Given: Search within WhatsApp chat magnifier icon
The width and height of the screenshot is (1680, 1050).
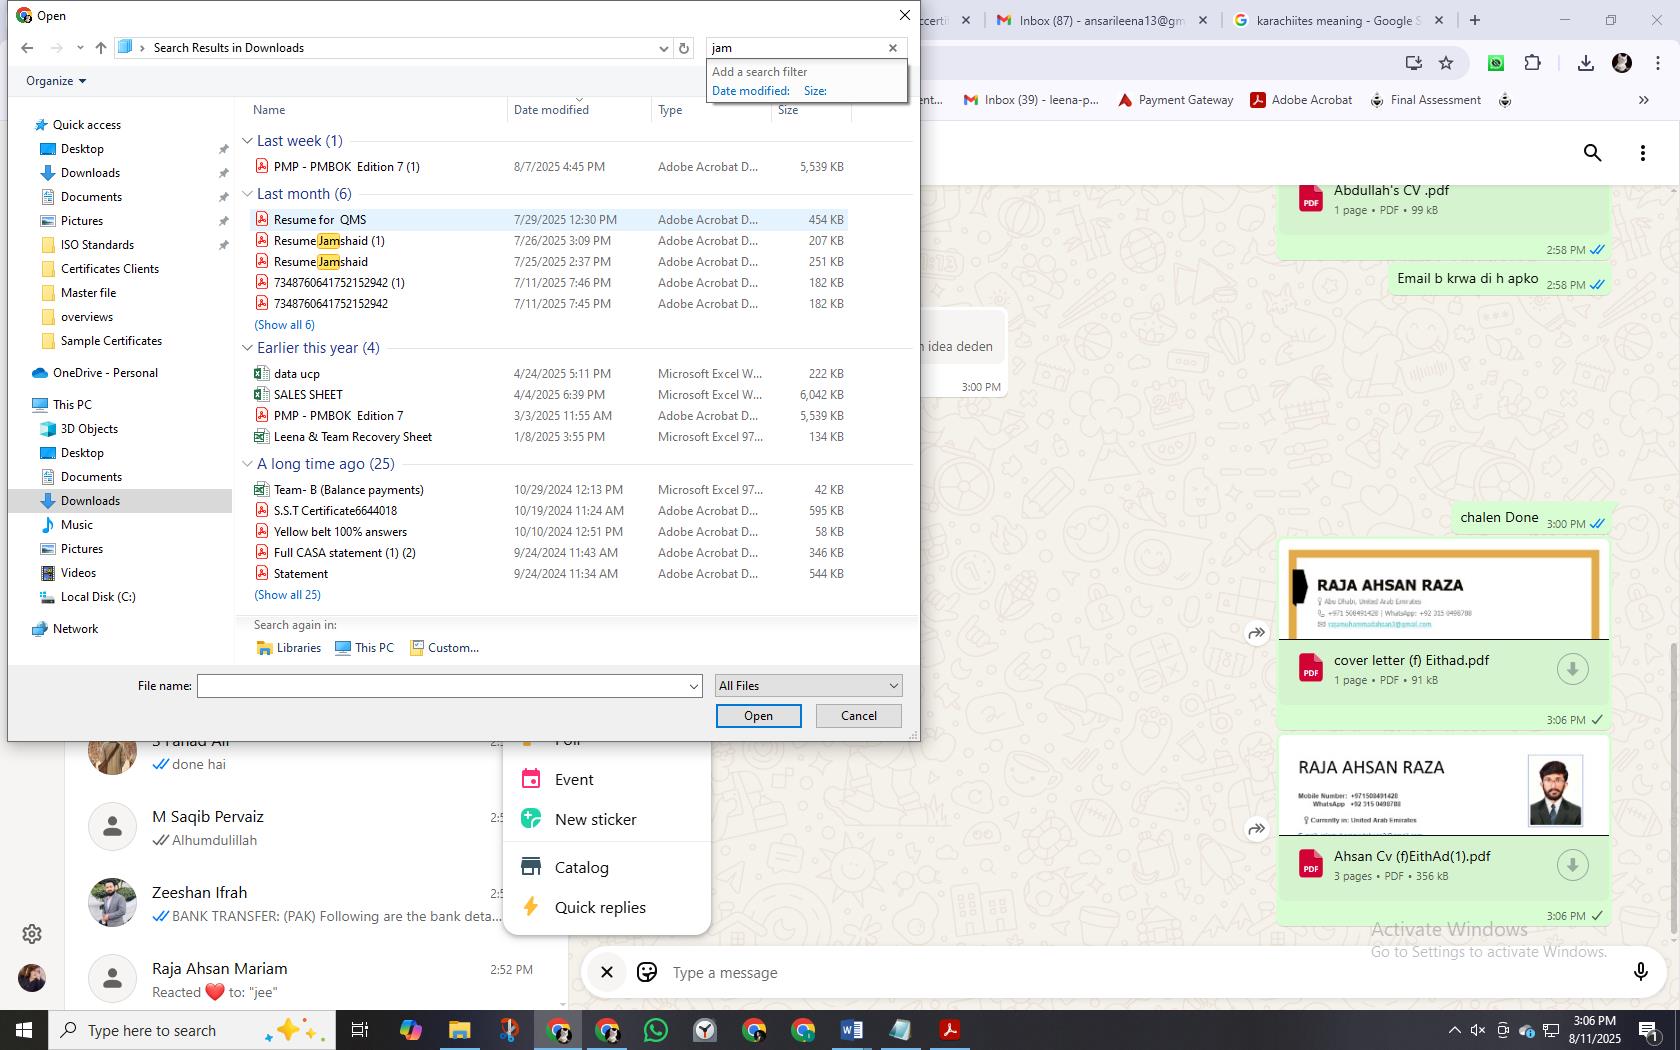Looking at the screenshot, I should click(1593, 153).
